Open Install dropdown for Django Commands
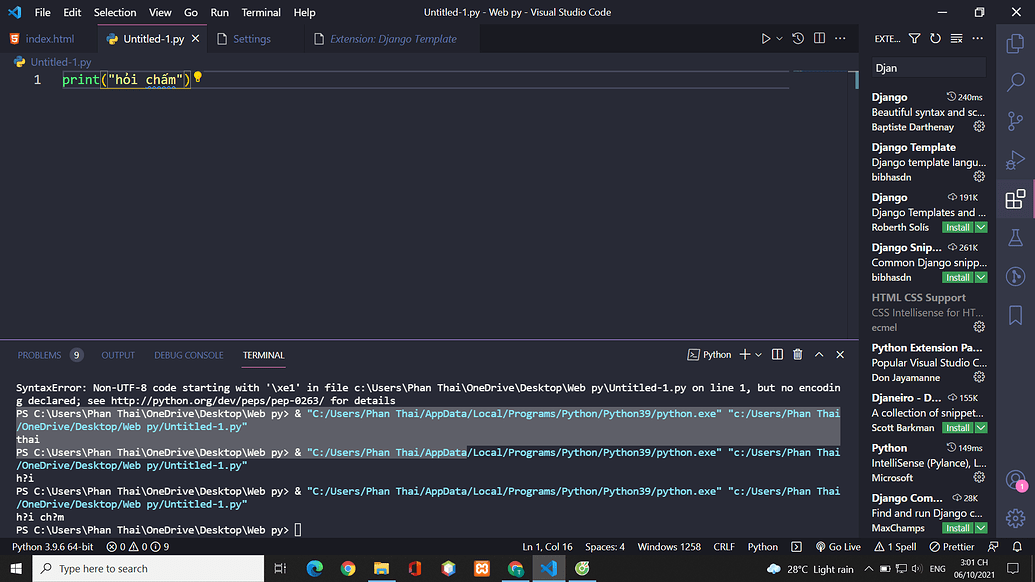This screenshot has width=1035, height=582. click(x=982, y=529)
